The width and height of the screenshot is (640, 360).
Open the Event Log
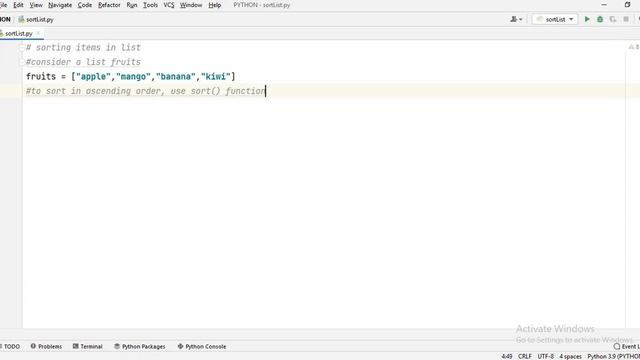627,346
